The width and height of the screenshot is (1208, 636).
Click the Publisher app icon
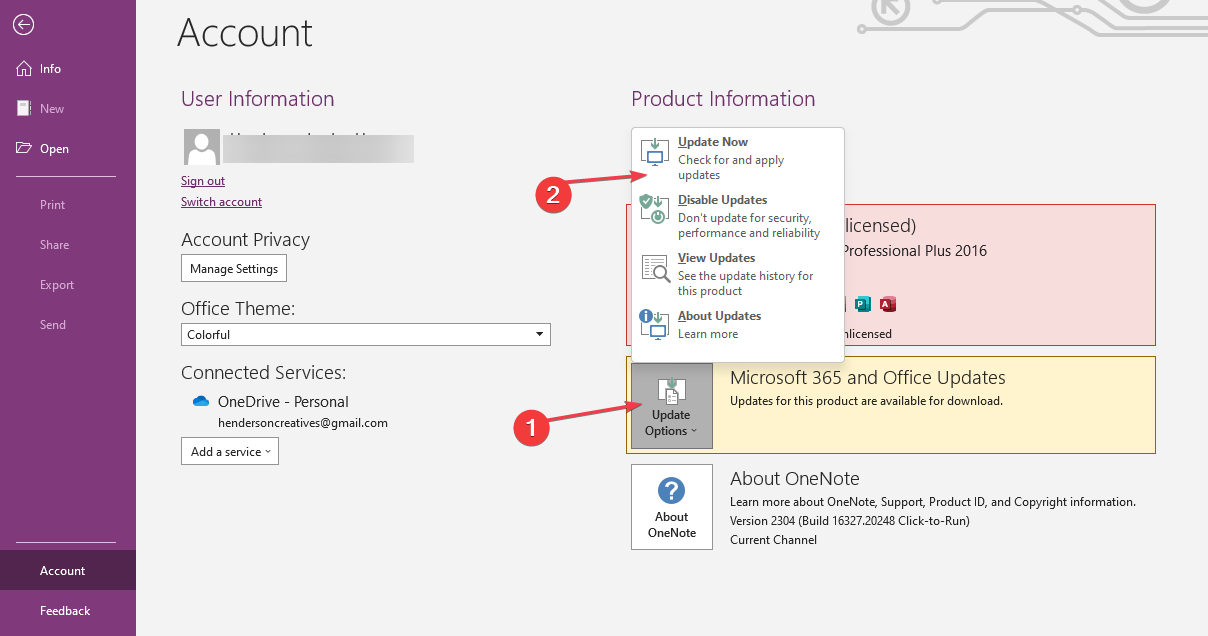click(863, 304)
